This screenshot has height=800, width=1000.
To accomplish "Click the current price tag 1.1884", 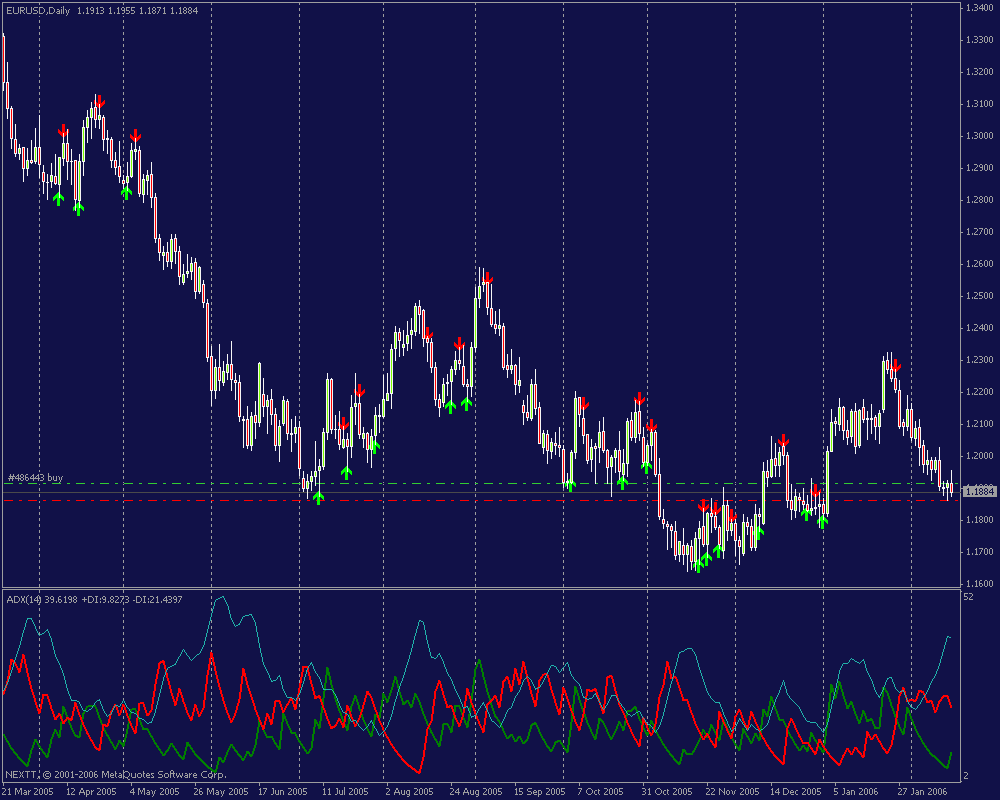I will (977, 491).
